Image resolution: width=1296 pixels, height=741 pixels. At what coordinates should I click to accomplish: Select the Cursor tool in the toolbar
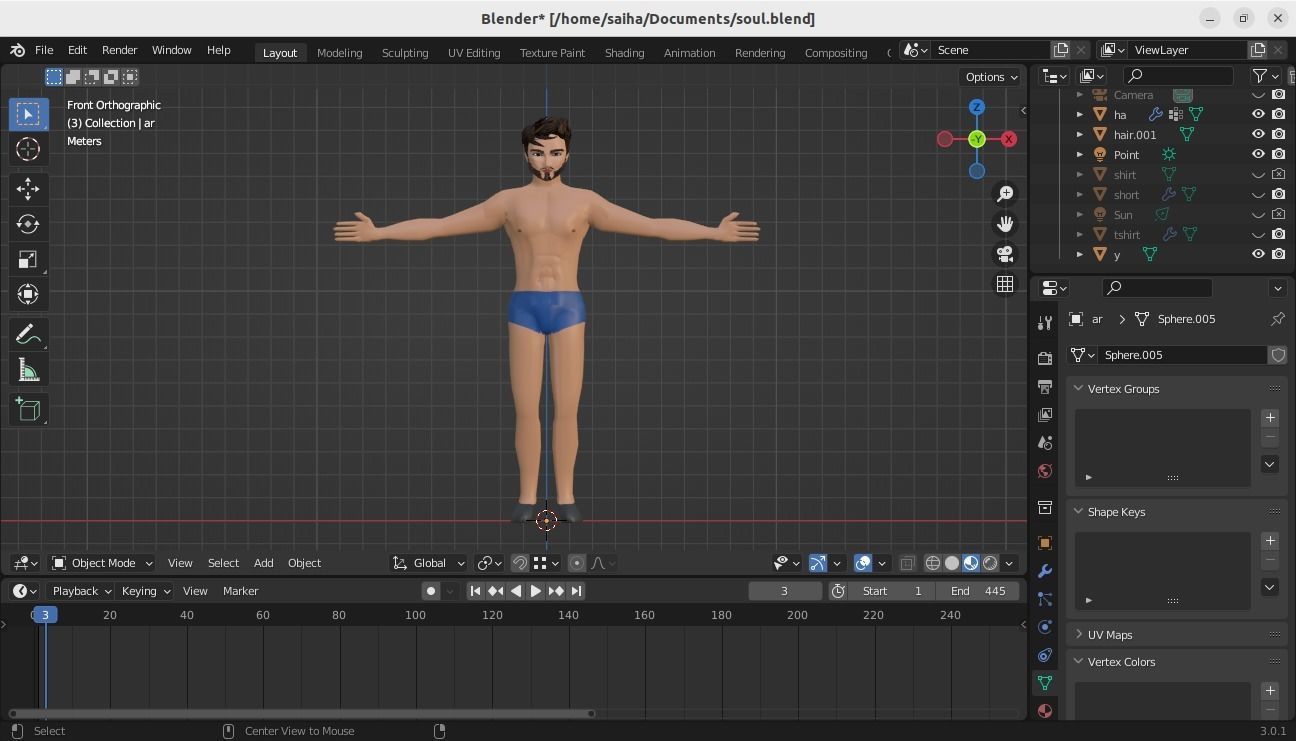(28, 149)
